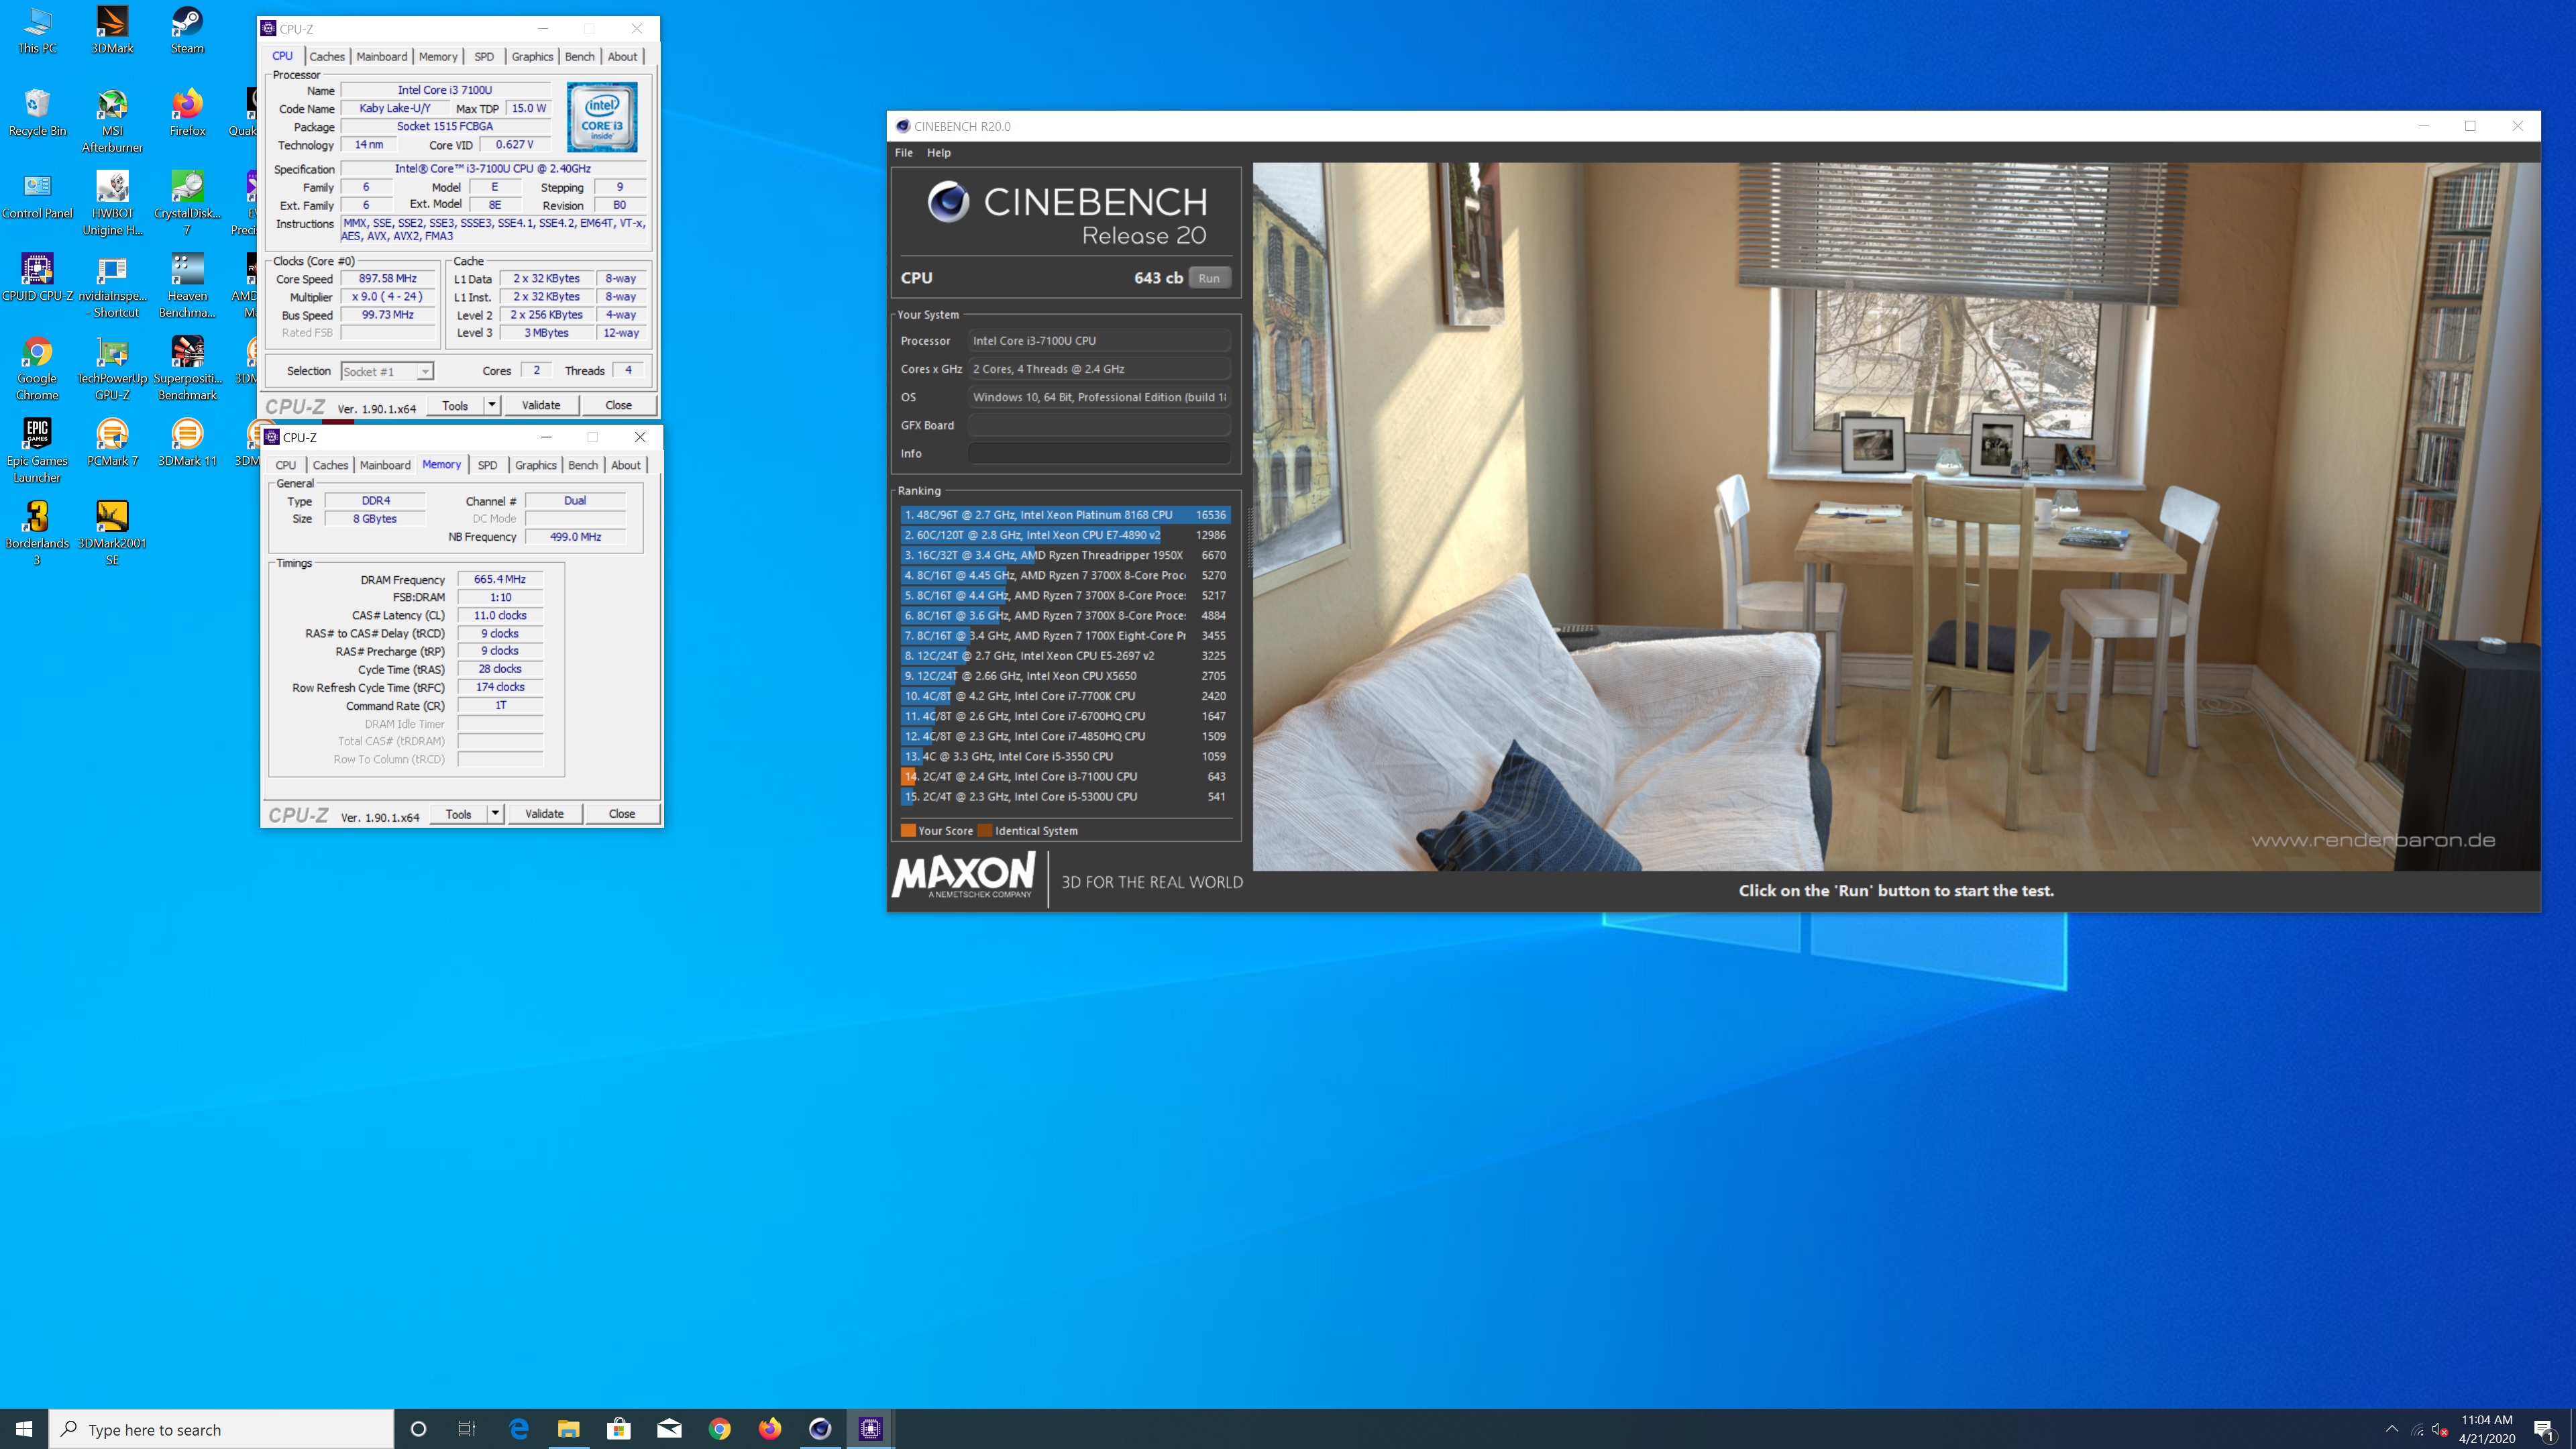The width and height of the screenshot is (2576, 1449).
Task: Open Graphics tab in top CPU-Z window
Action: click(532, 56)
